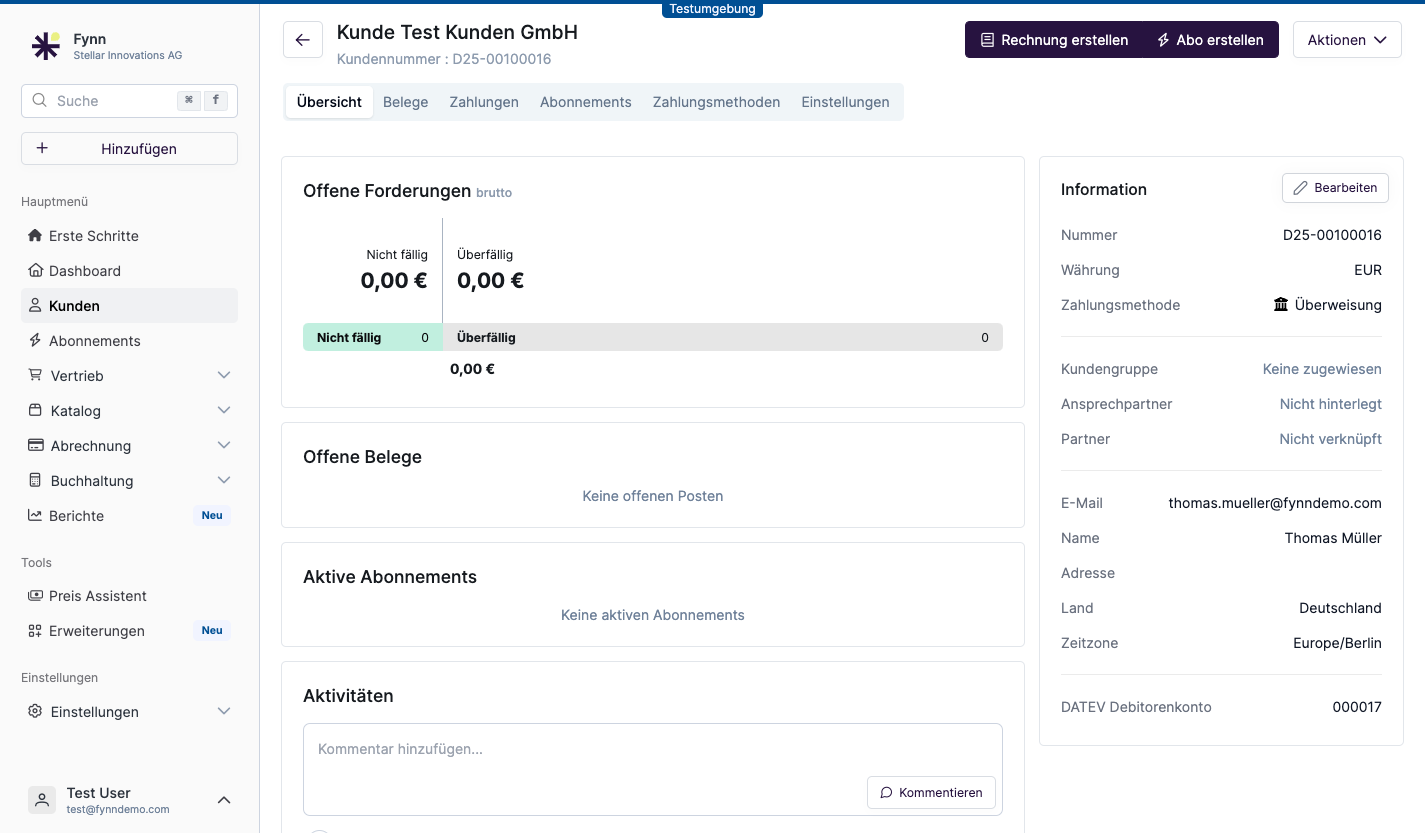
Task: Click the bank icon beside Überweisung
Action: (1281, 304)
